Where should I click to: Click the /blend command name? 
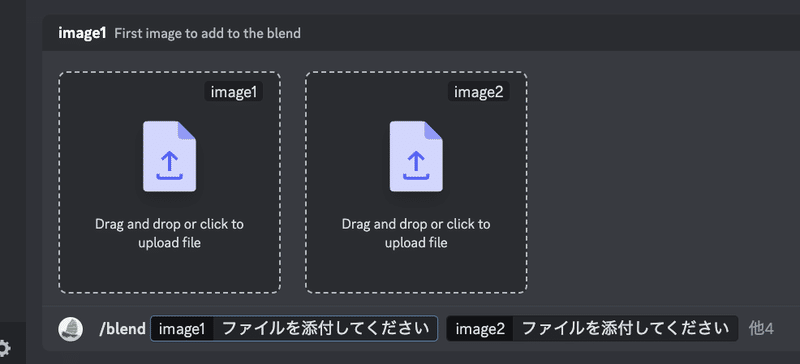(122, 329)
